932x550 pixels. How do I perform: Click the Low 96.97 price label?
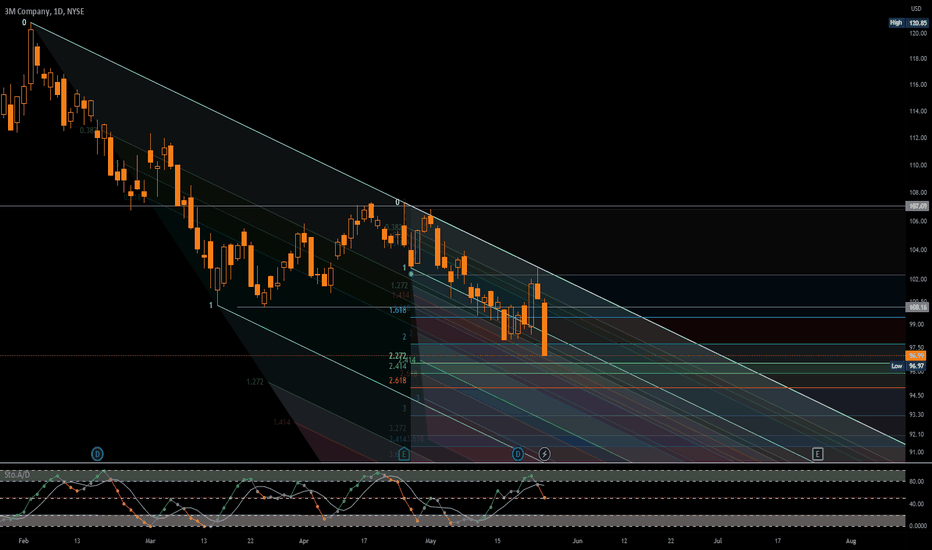908,366
